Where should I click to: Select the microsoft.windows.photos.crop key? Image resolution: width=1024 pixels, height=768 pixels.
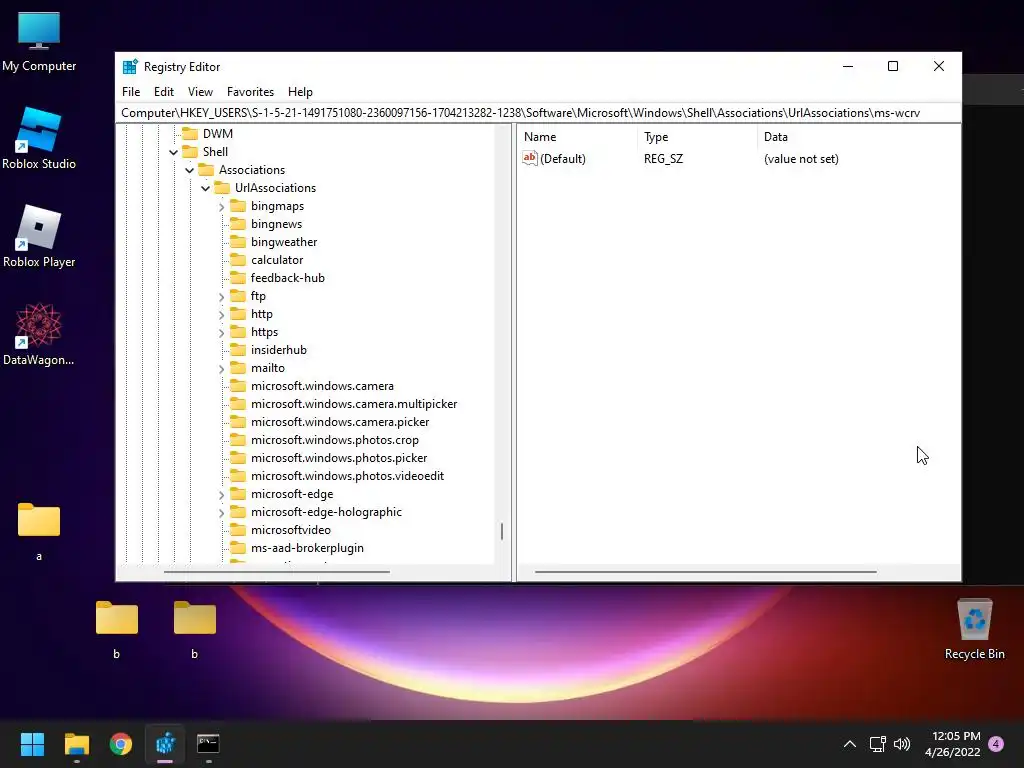coord(334,440)
